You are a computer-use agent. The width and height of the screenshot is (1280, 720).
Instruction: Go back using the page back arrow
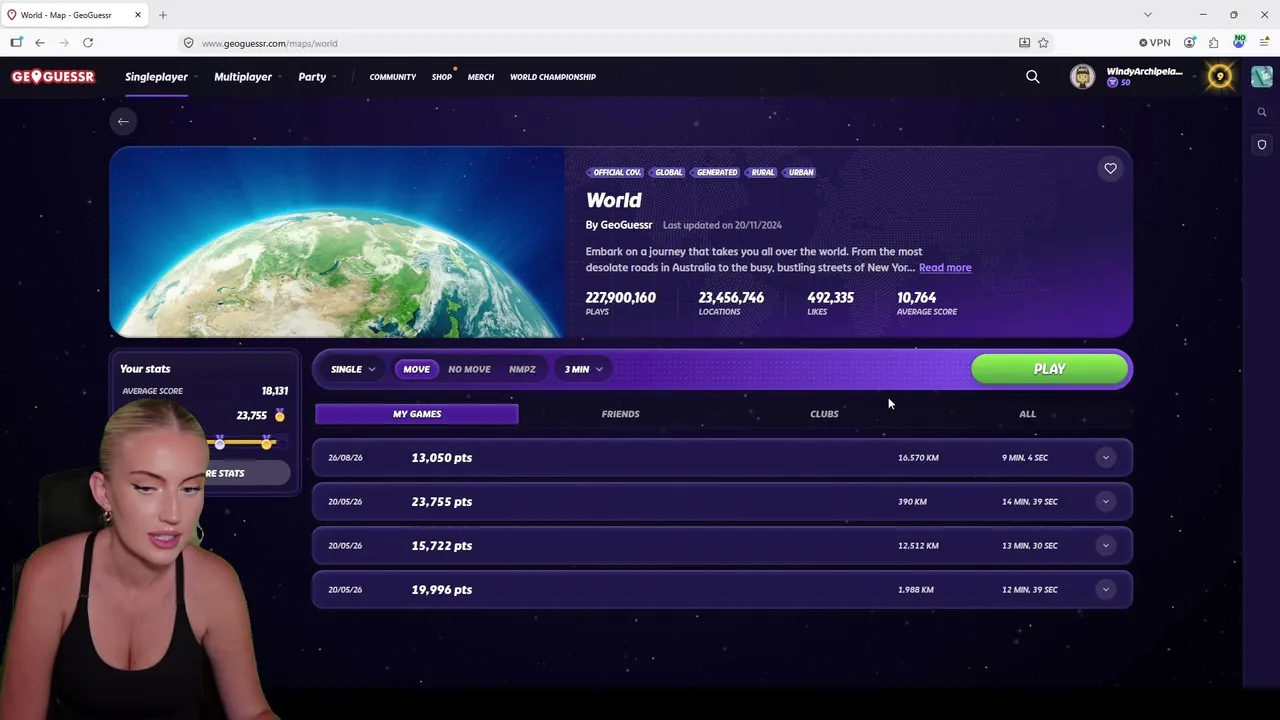click(123, 121)
